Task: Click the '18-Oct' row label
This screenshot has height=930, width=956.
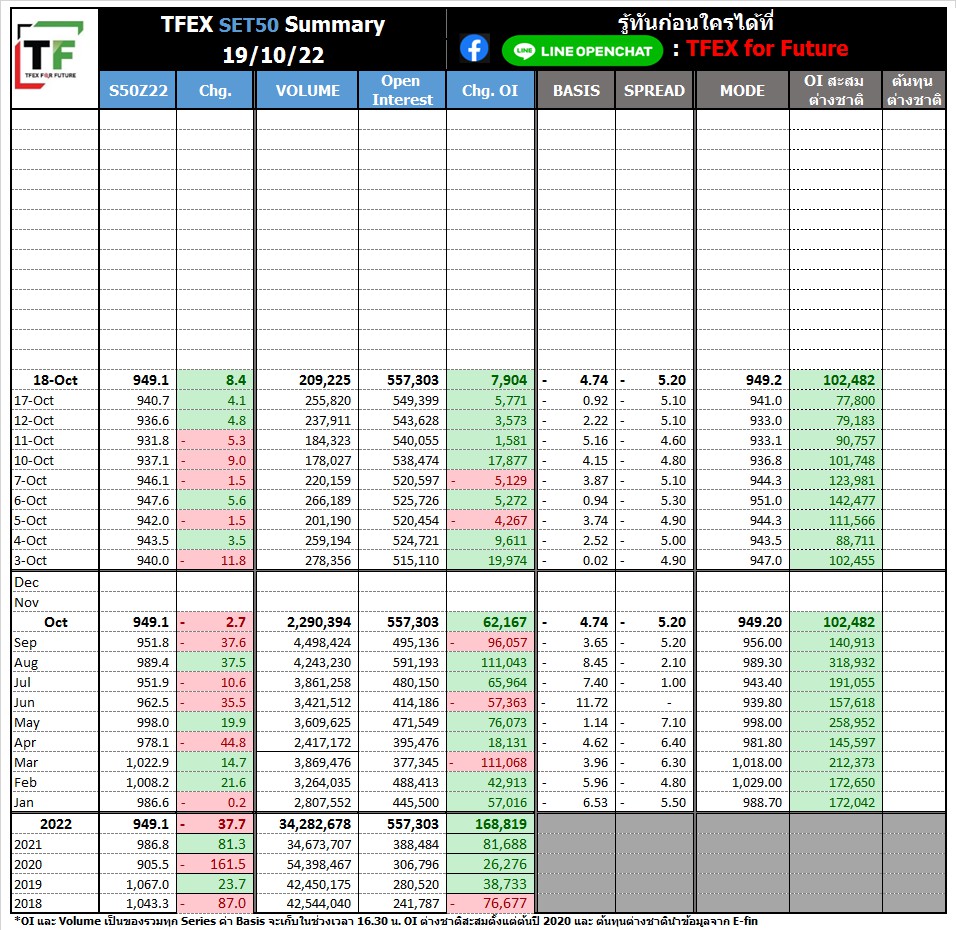Action: tap(55, 381)
